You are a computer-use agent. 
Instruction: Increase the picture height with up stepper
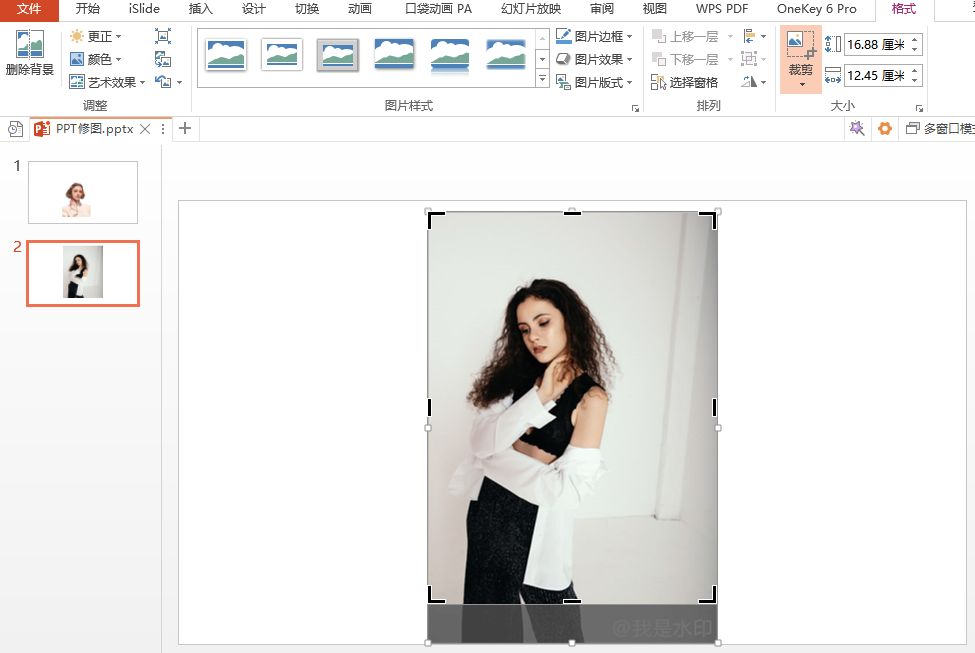pos(915,40)
